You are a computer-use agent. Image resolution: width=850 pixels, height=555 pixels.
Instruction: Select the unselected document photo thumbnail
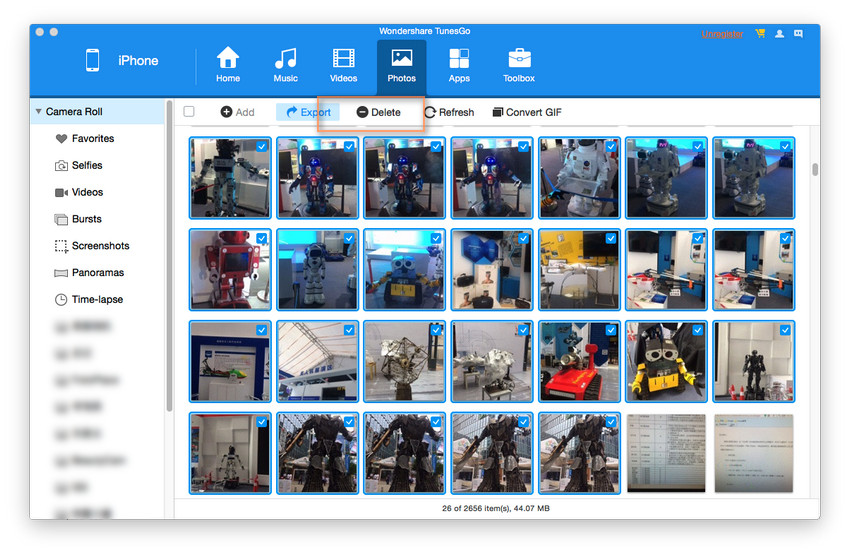666,453
